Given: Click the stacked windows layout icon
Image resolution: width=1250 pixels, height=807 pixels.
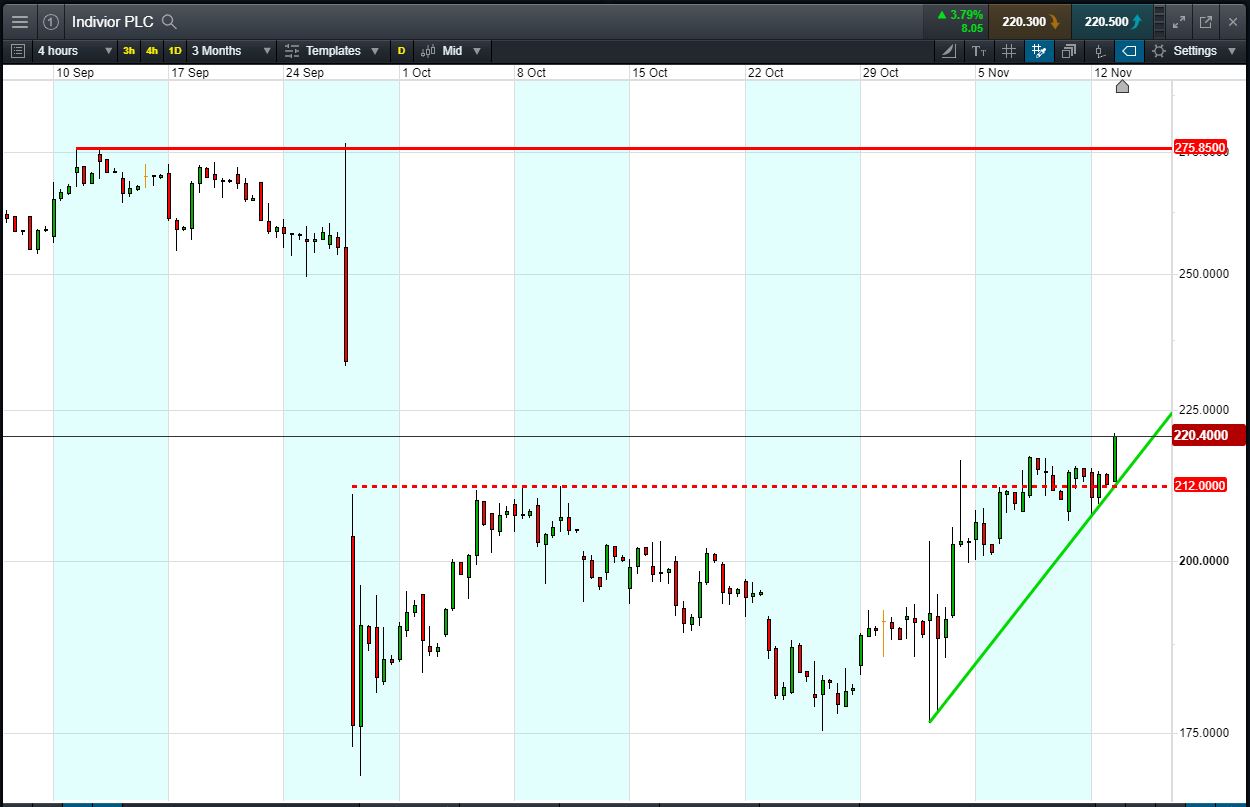Looking at the screenshot, I should tap(1069, 50).
